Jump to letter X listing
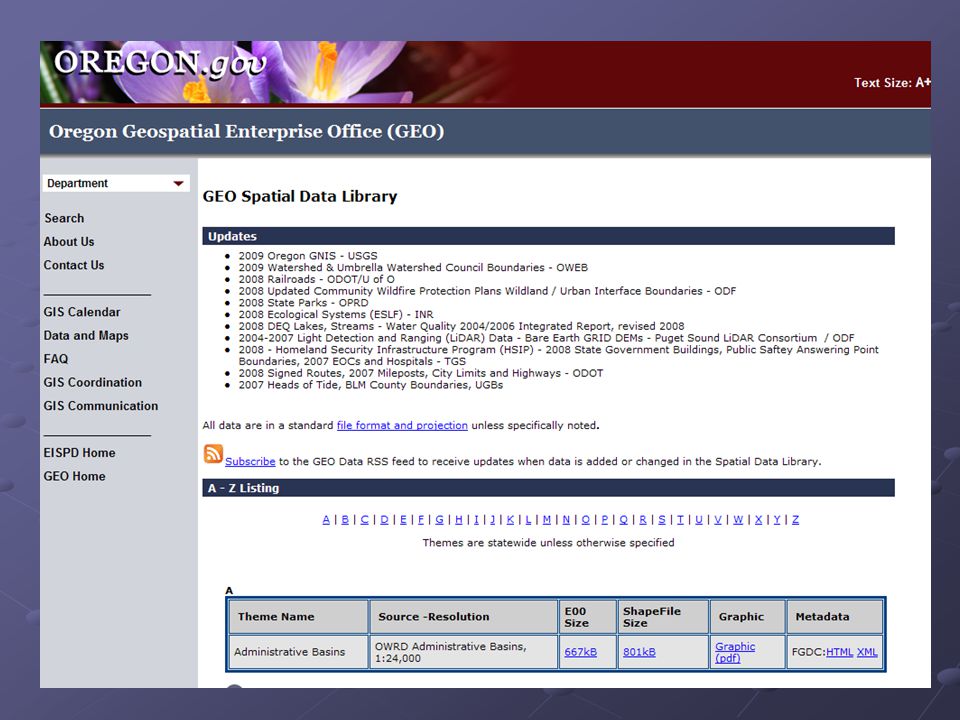This screenshot has width=960, height=720. point(758,519)
